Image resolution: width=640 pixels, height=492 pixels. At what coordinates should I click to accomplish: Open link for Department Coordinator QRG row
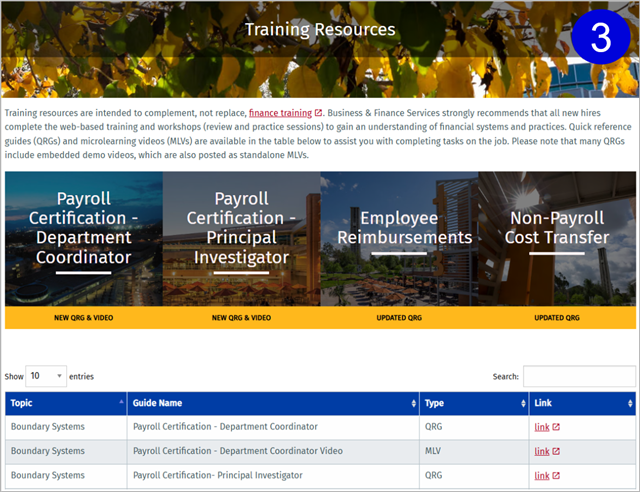point(542,427)
